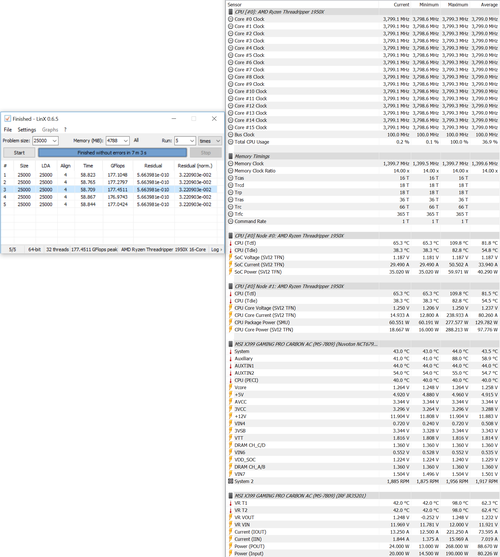Click the 177.4511 GFlops peak status entry
This screenshot has width=500, height=557.
click(x=94, y=249)
